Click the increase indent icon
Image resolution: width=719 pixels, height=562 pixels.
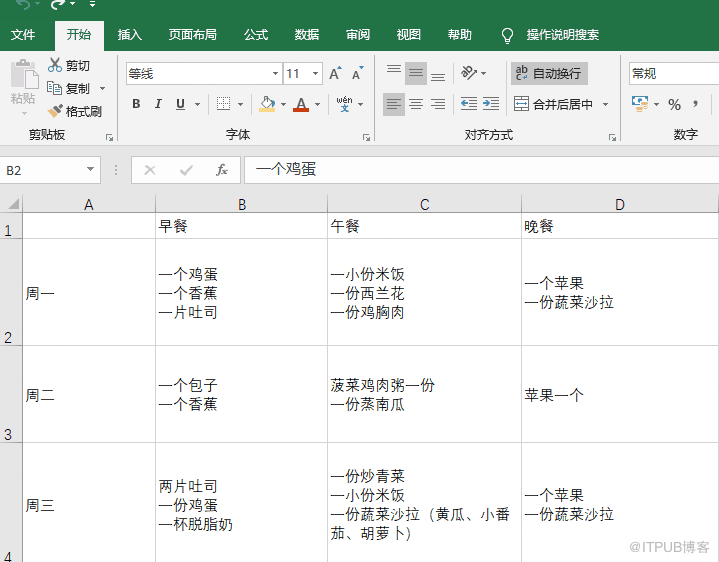[490, 104]
